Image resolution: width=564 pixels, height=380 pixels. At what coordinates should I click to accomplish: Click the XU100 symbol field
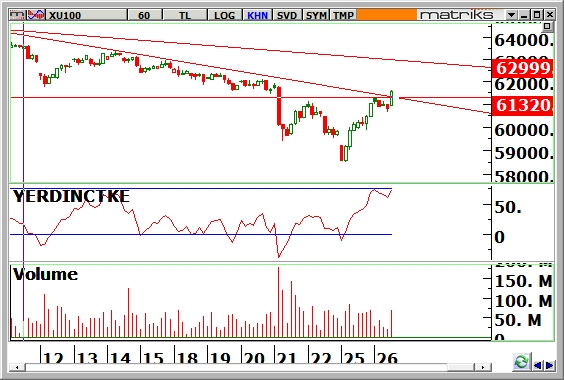tap(87, 15)
